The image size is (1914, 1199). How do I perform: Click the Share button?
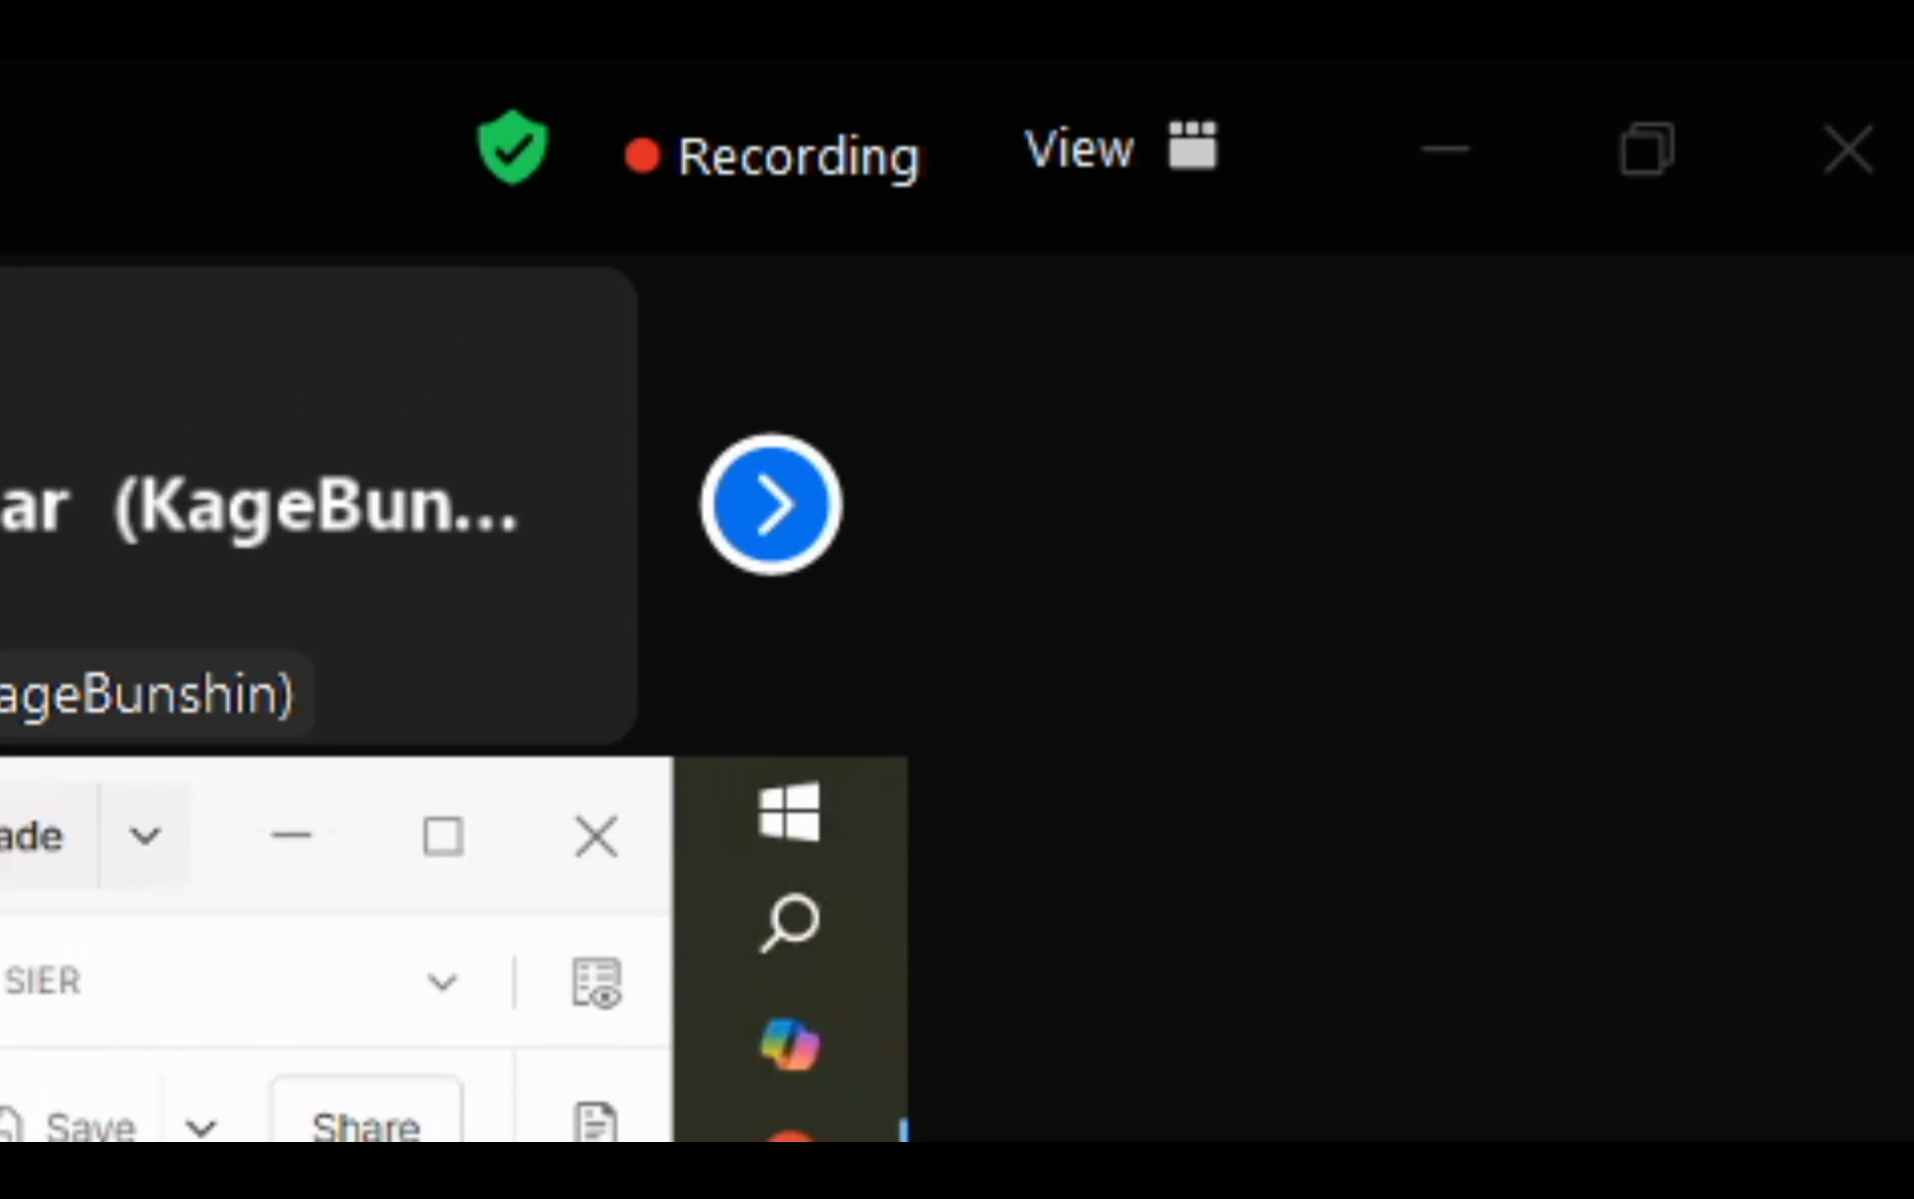pos(366,1126)
